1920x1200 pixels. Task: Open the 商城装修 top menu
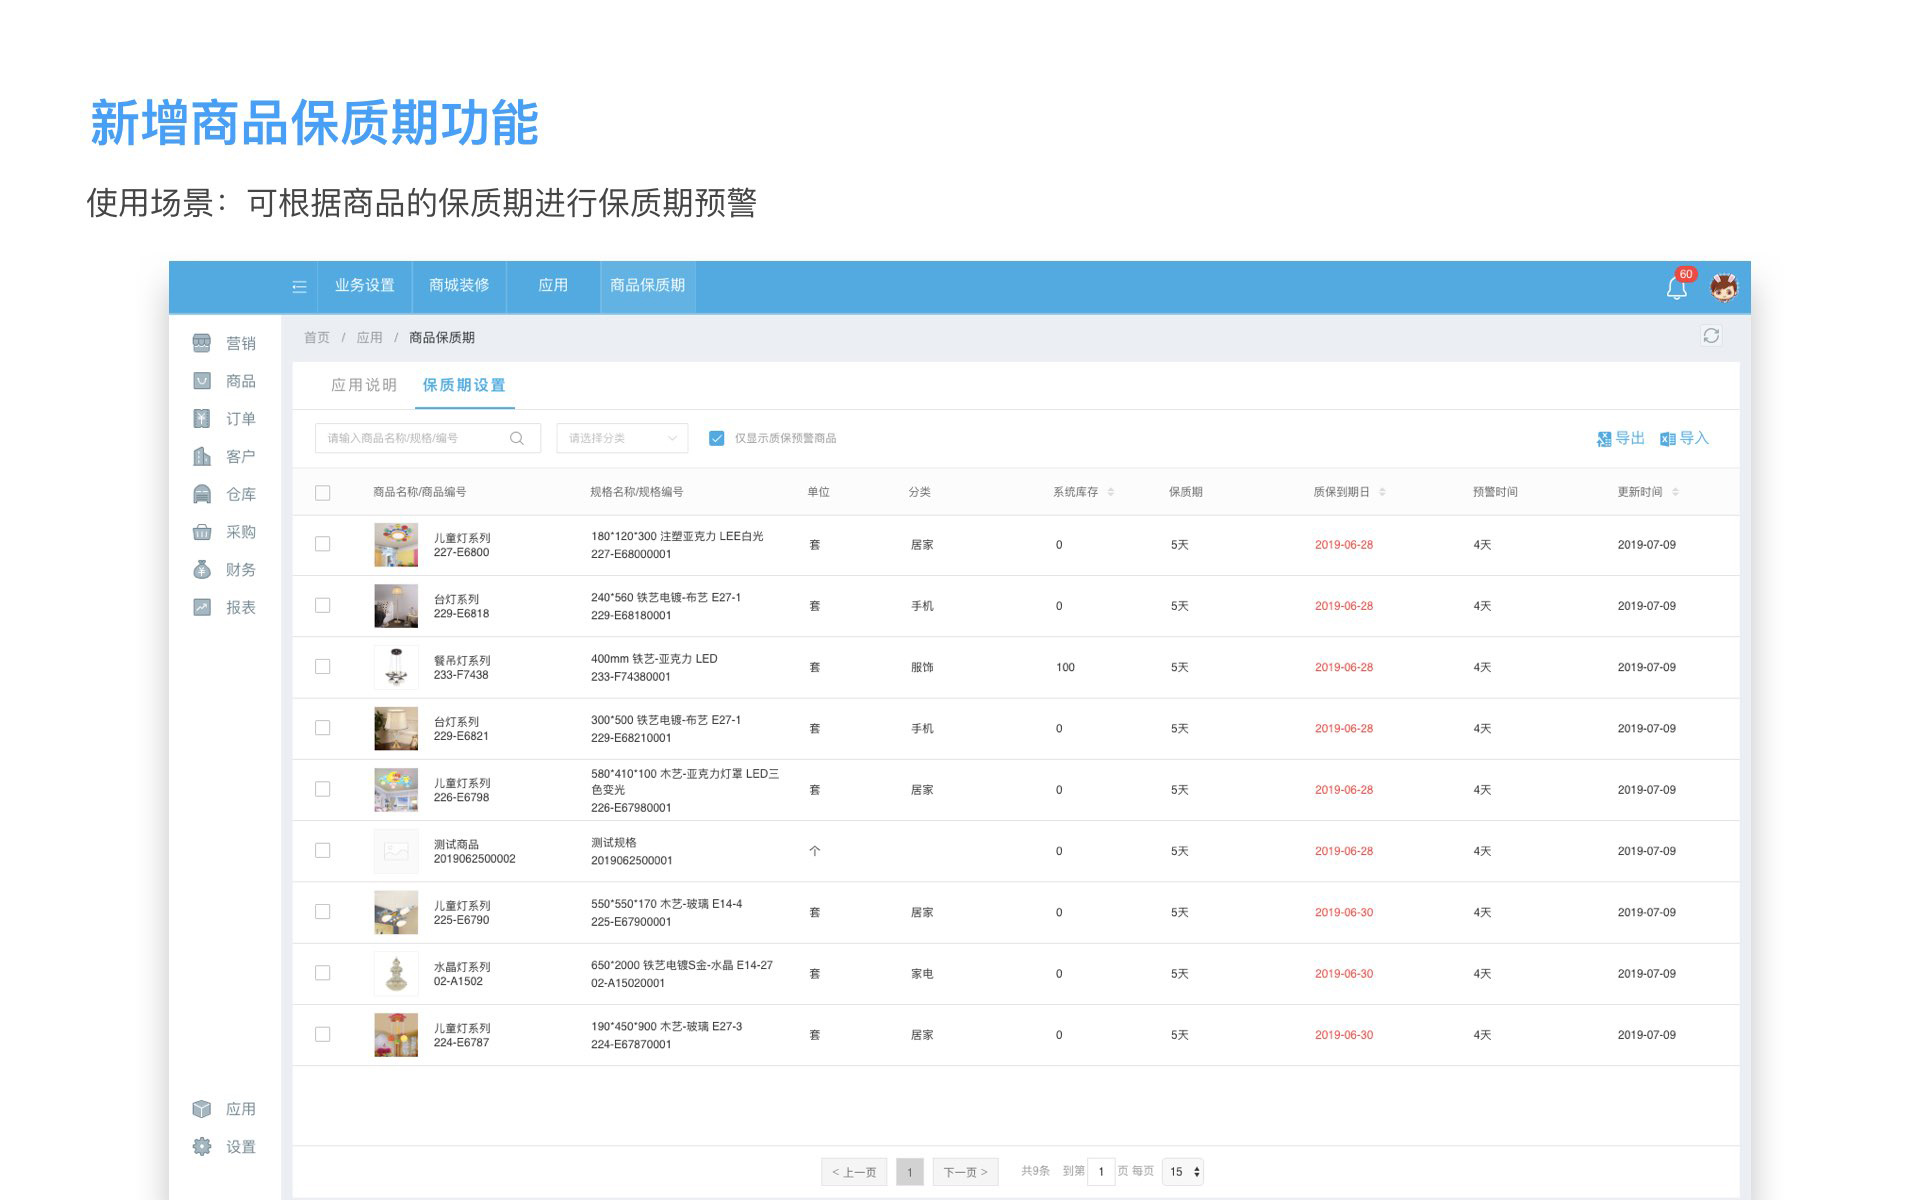[459, 286]
